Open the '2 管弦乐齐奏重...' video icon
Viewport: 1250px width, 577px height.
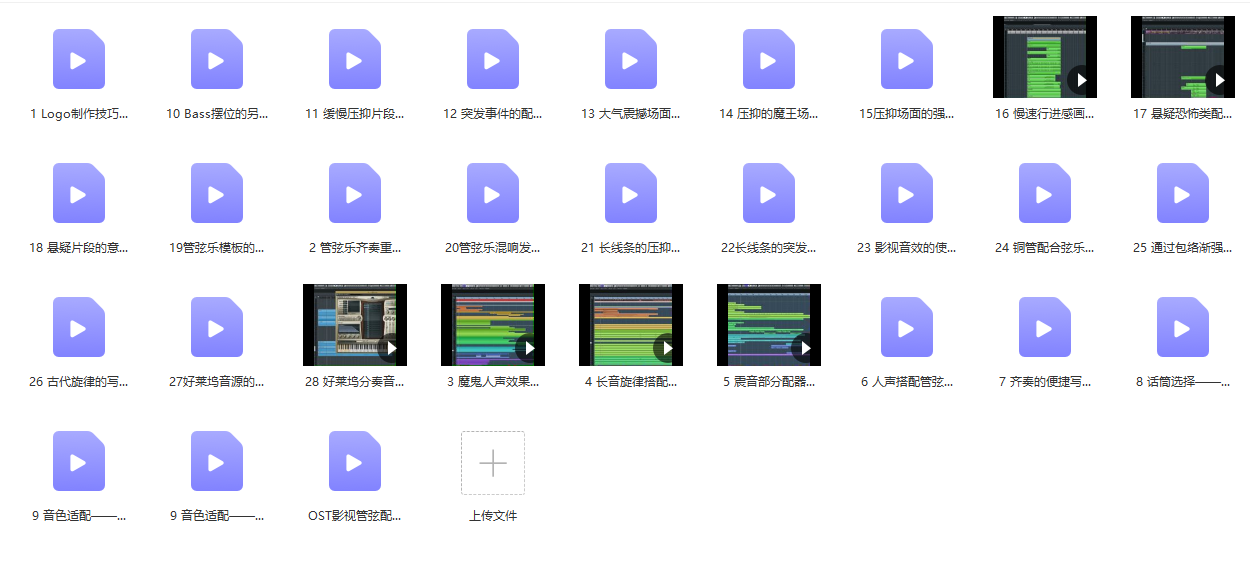click(x=355, y=193)
